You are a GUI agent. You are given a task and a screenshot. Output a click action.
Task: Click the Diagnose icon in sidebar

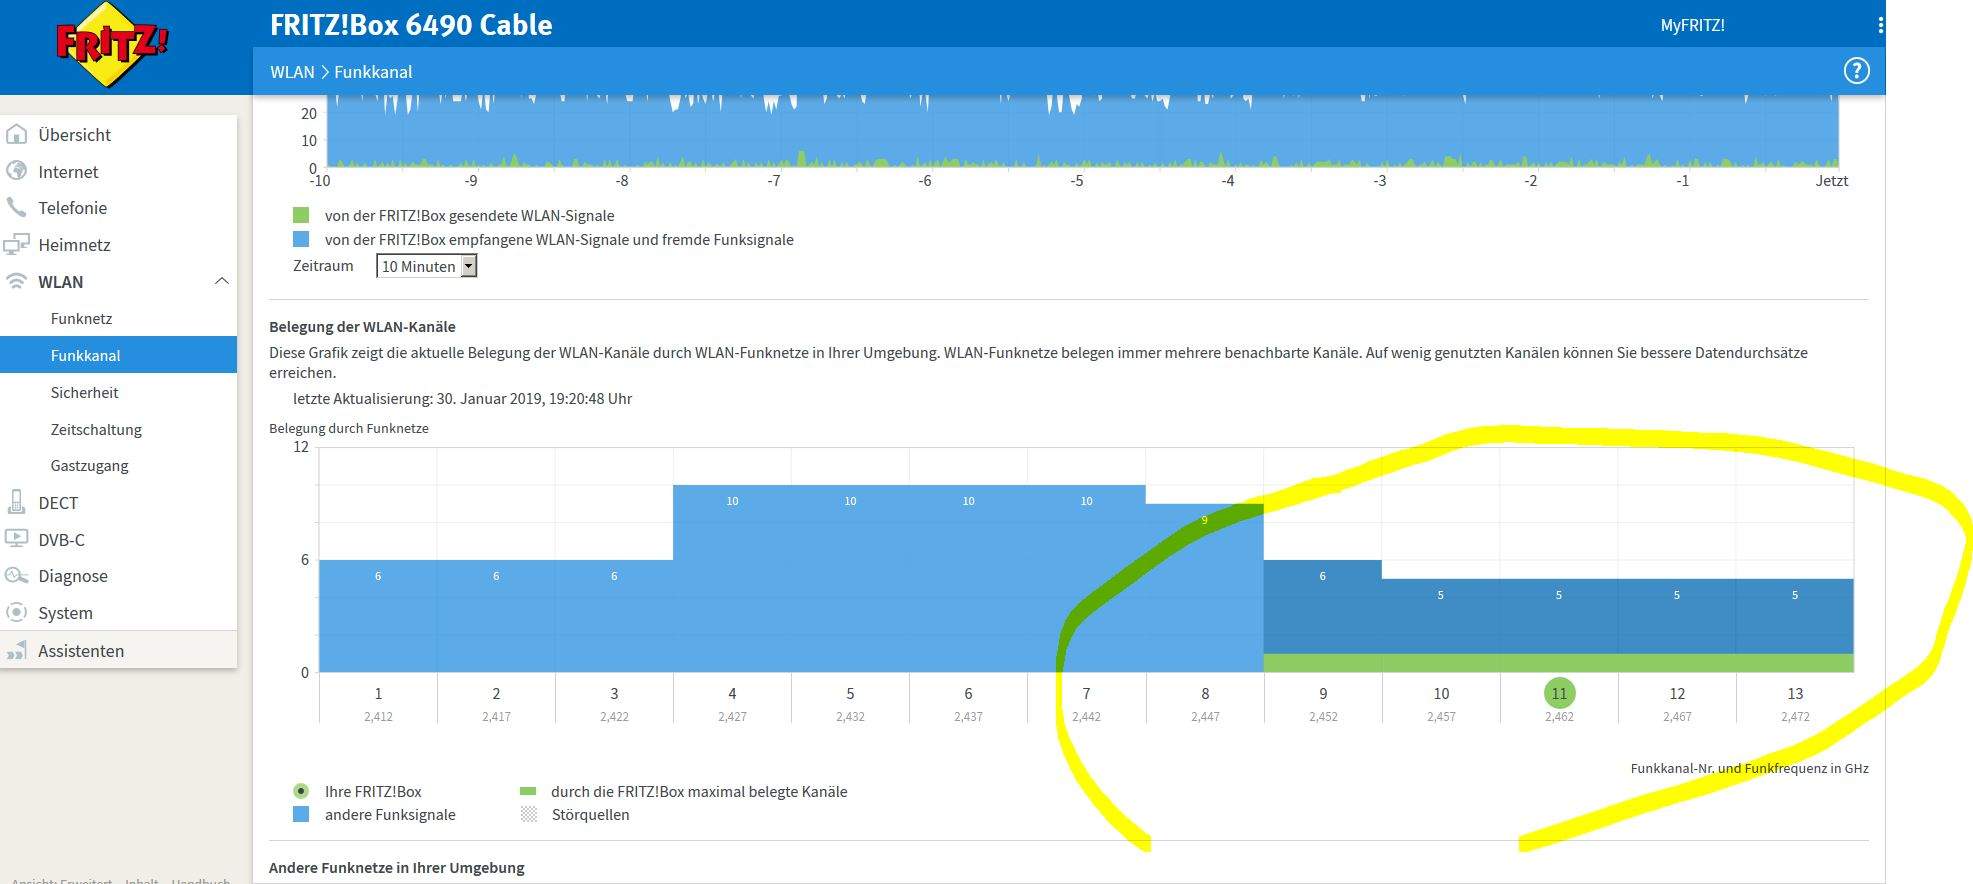coord(17,576)
